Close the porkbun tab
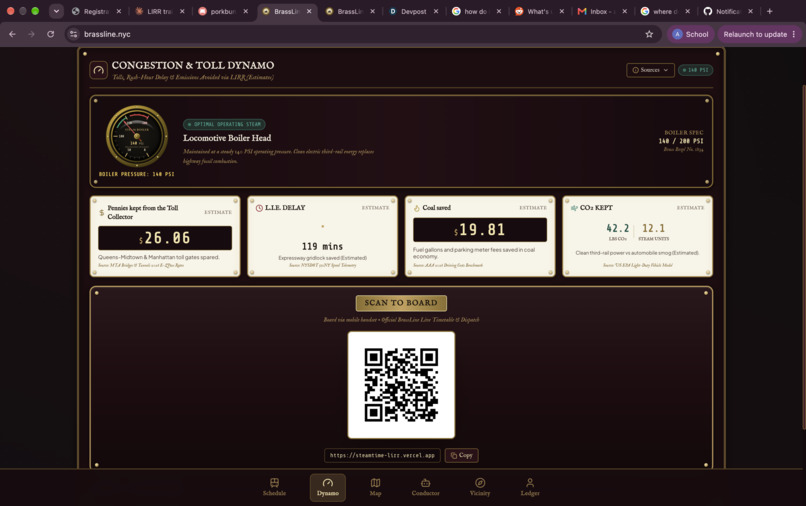 (x=245, y=11)
